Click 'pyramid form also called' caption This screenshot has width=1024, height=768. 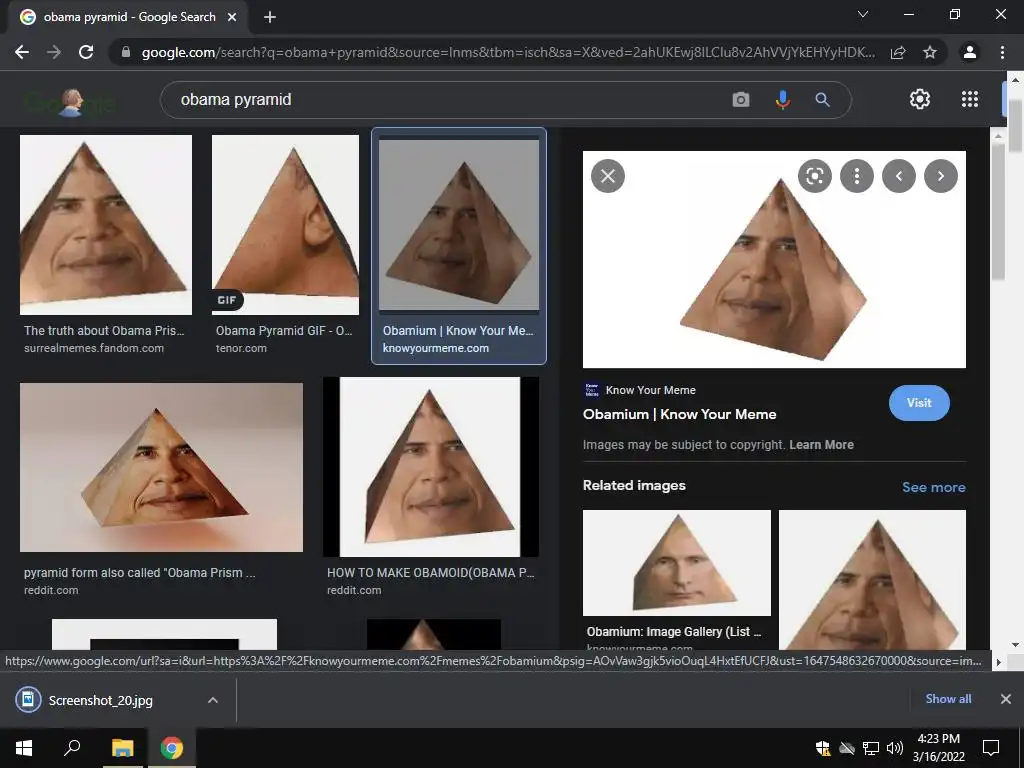pyautogui.click(x=140, y=573)
